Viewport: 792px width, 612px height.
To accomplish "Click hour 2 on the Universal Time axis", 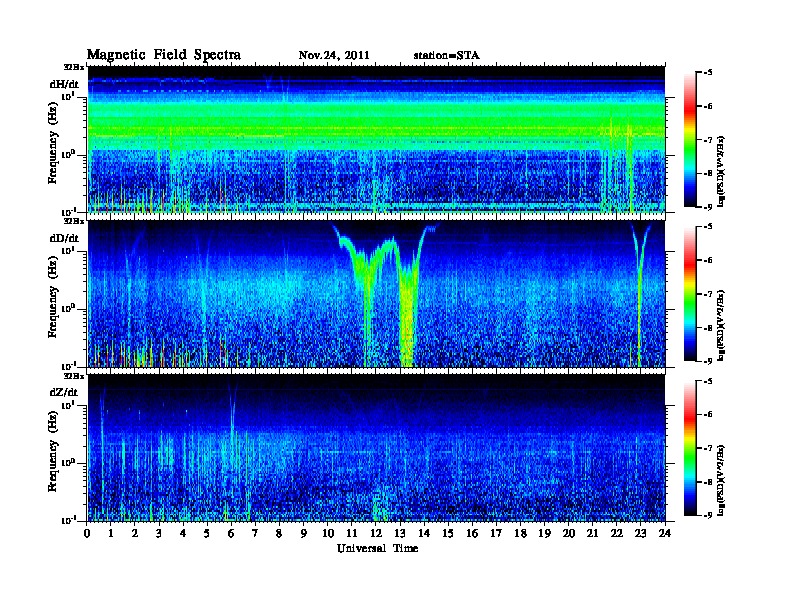I will click(x=135, y=534).
